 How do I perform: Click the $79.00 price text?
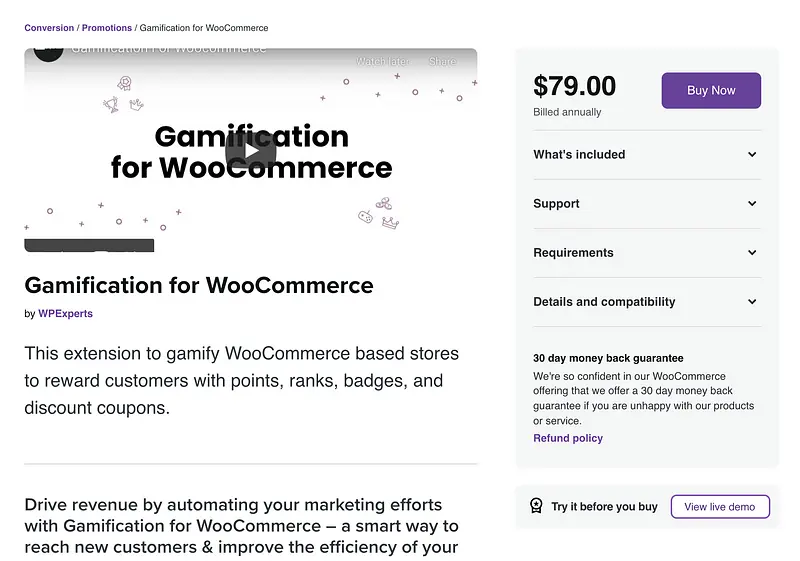[575, 87]
